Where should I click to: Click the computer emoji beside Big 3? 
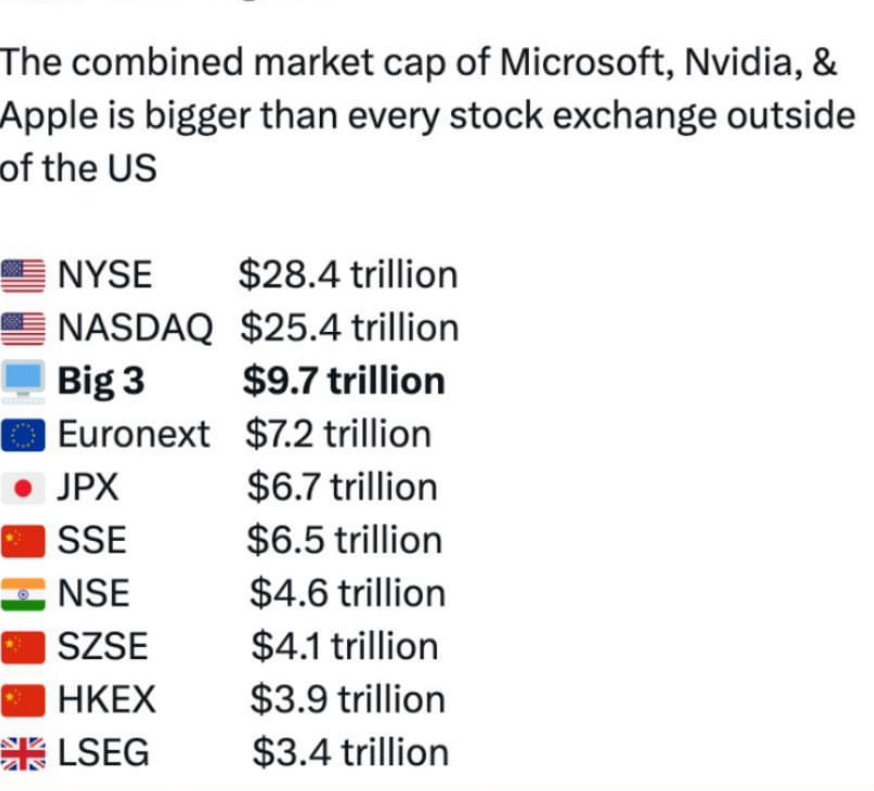point(24,381)
